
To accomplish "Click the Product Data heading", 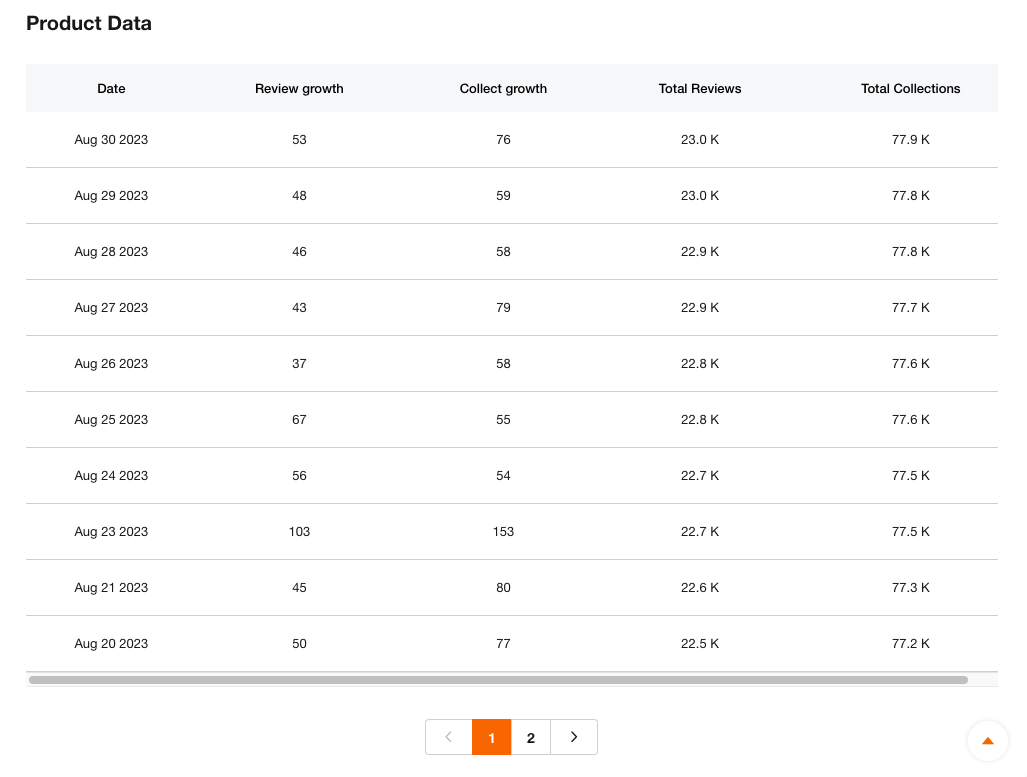I will pos(88,23).
